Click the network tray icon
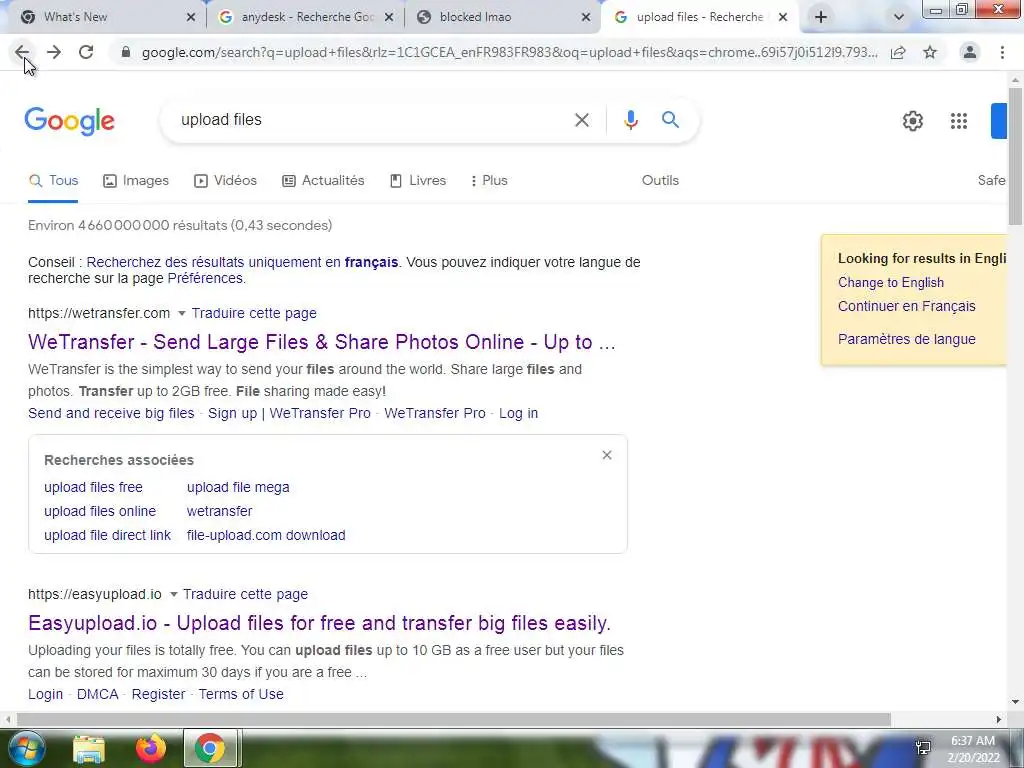 (923, 748)
